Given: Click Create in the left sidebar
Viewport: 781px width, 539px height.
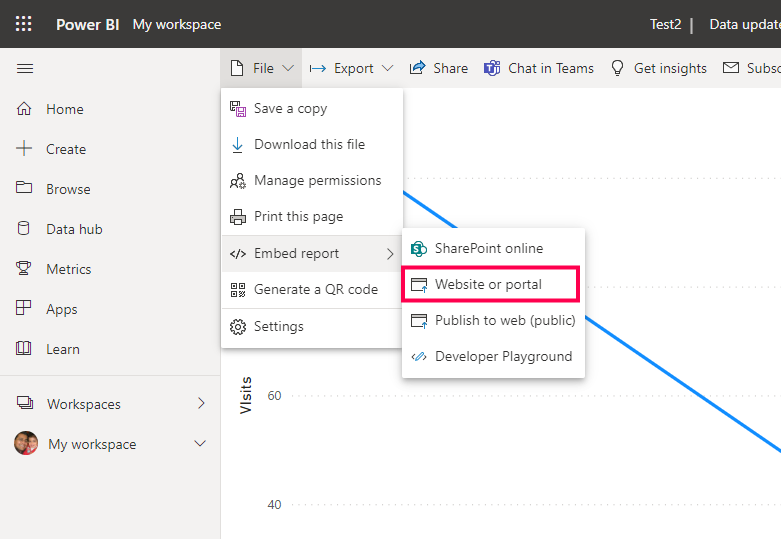Looking at the screenshot, I should [x=65, y=149].
